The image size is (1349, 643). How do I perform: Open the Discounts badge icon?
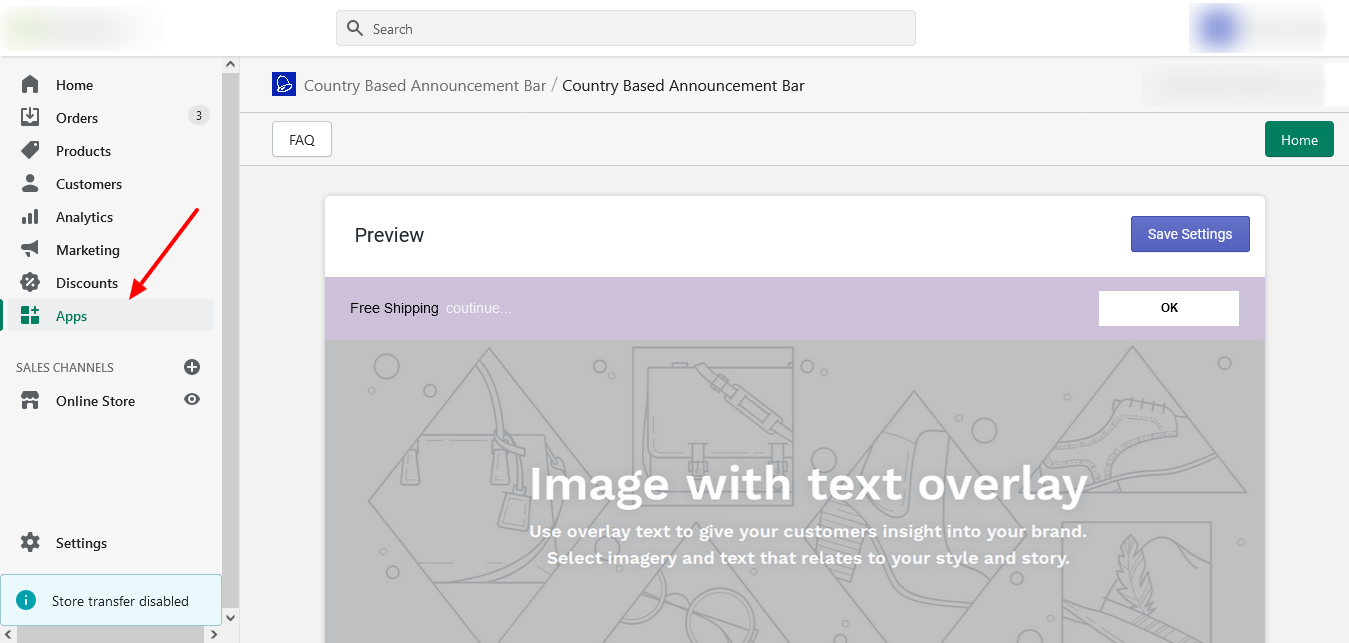[x=30, y=283]
